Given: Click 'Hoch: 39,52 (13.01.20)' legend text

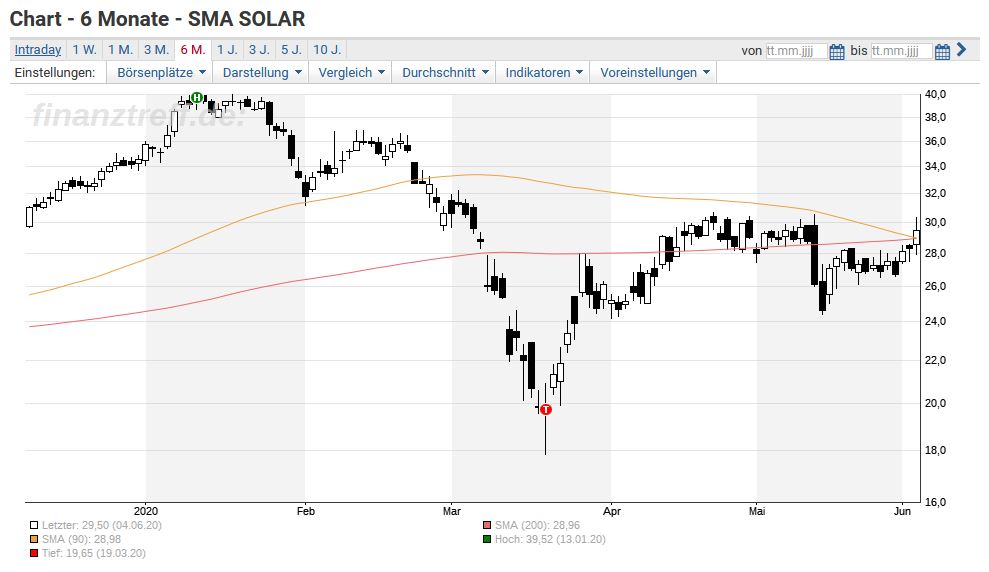Looking at the screenshot, I should coord(550,539).
